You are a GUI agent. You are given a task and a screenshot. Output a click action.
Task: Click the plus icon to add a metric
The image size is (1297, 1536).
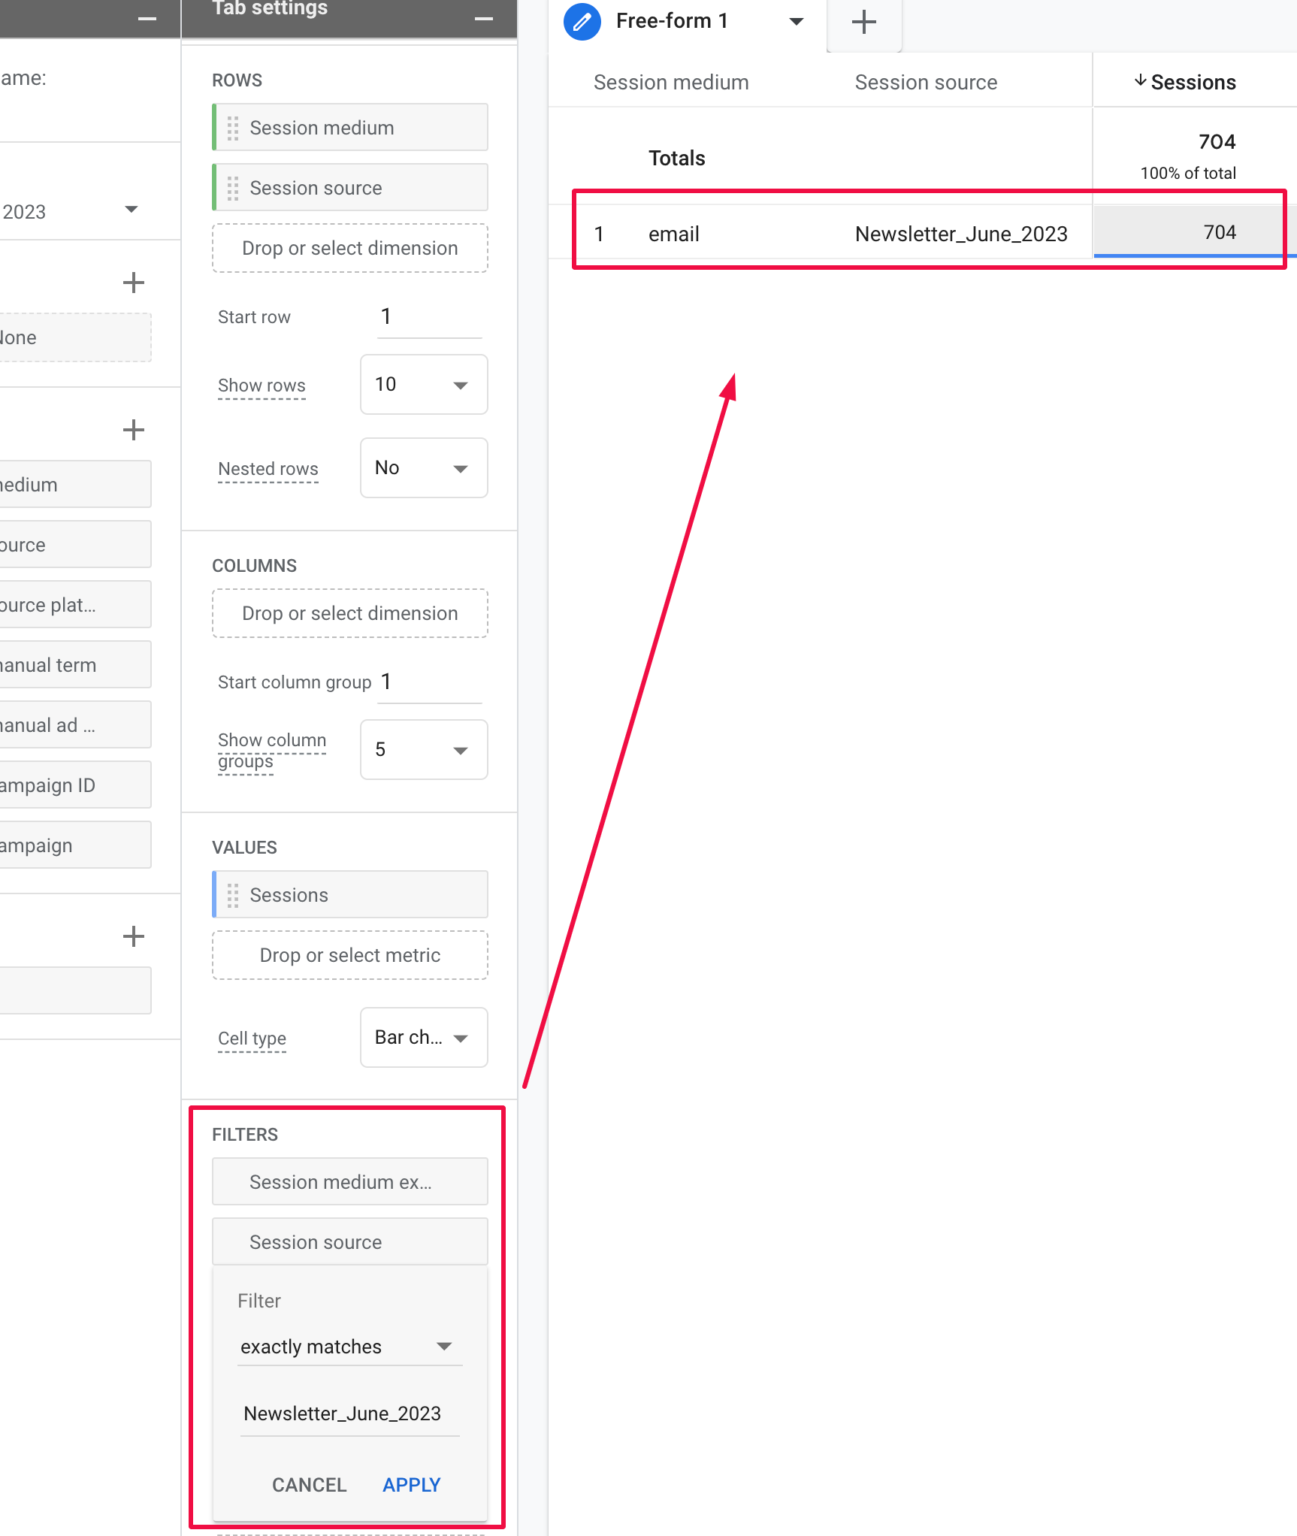pyautogui.click(x=132, y=936)
